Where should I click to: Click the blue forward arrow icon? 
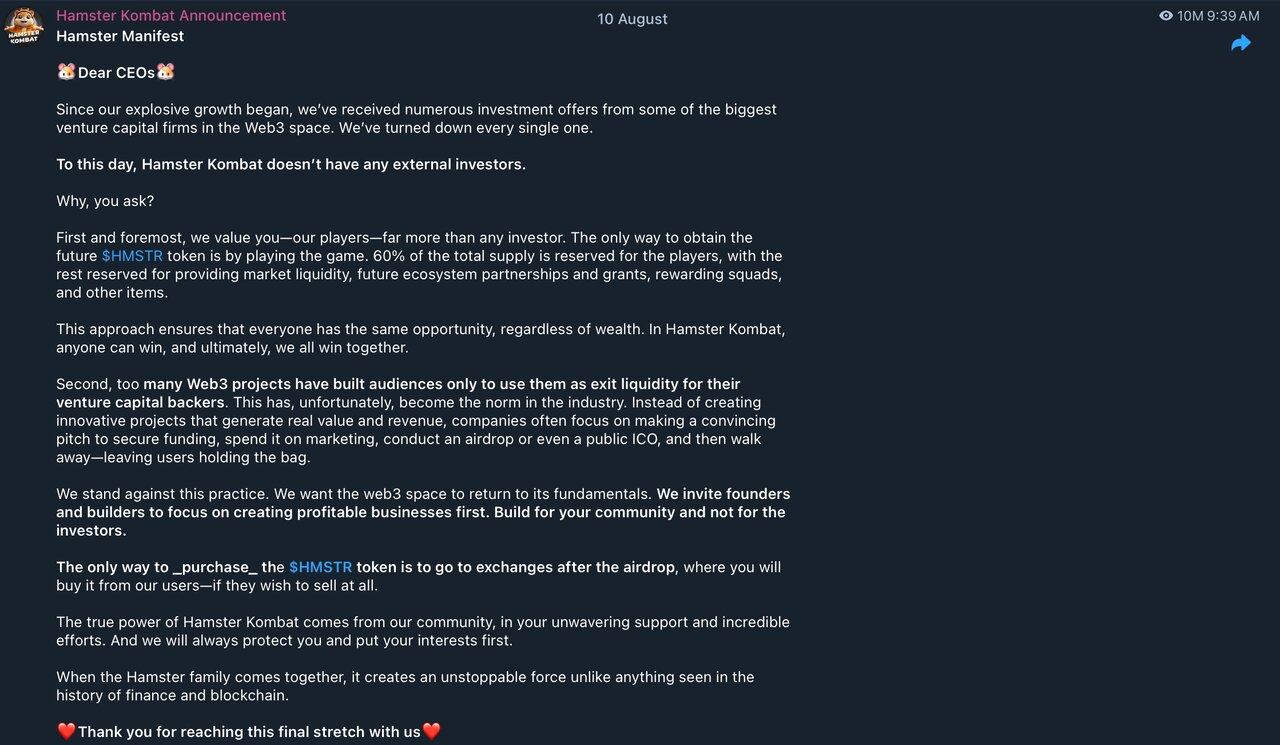[1241, 43]
